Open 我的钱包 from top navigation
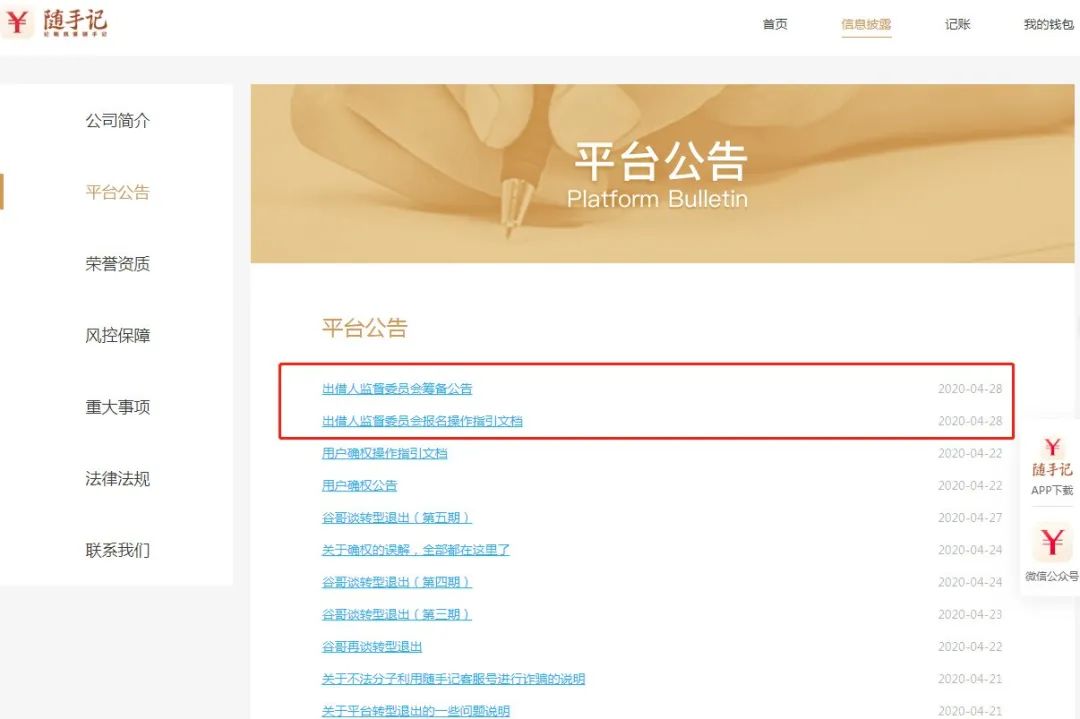 [x=1050, y=24]
